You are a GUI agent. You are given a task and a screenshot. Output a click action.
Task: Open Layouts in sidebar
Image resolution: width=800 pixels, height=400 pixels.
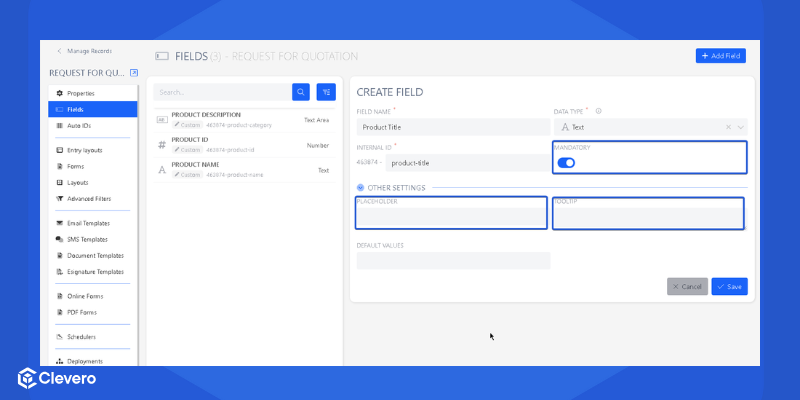pos(93,183)
